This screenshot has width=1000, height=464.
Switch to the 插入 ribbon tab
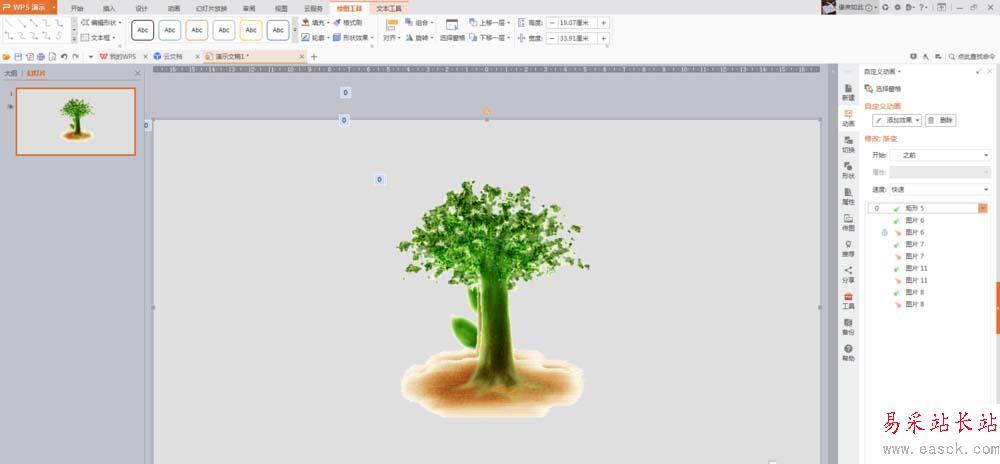(110, 8)
